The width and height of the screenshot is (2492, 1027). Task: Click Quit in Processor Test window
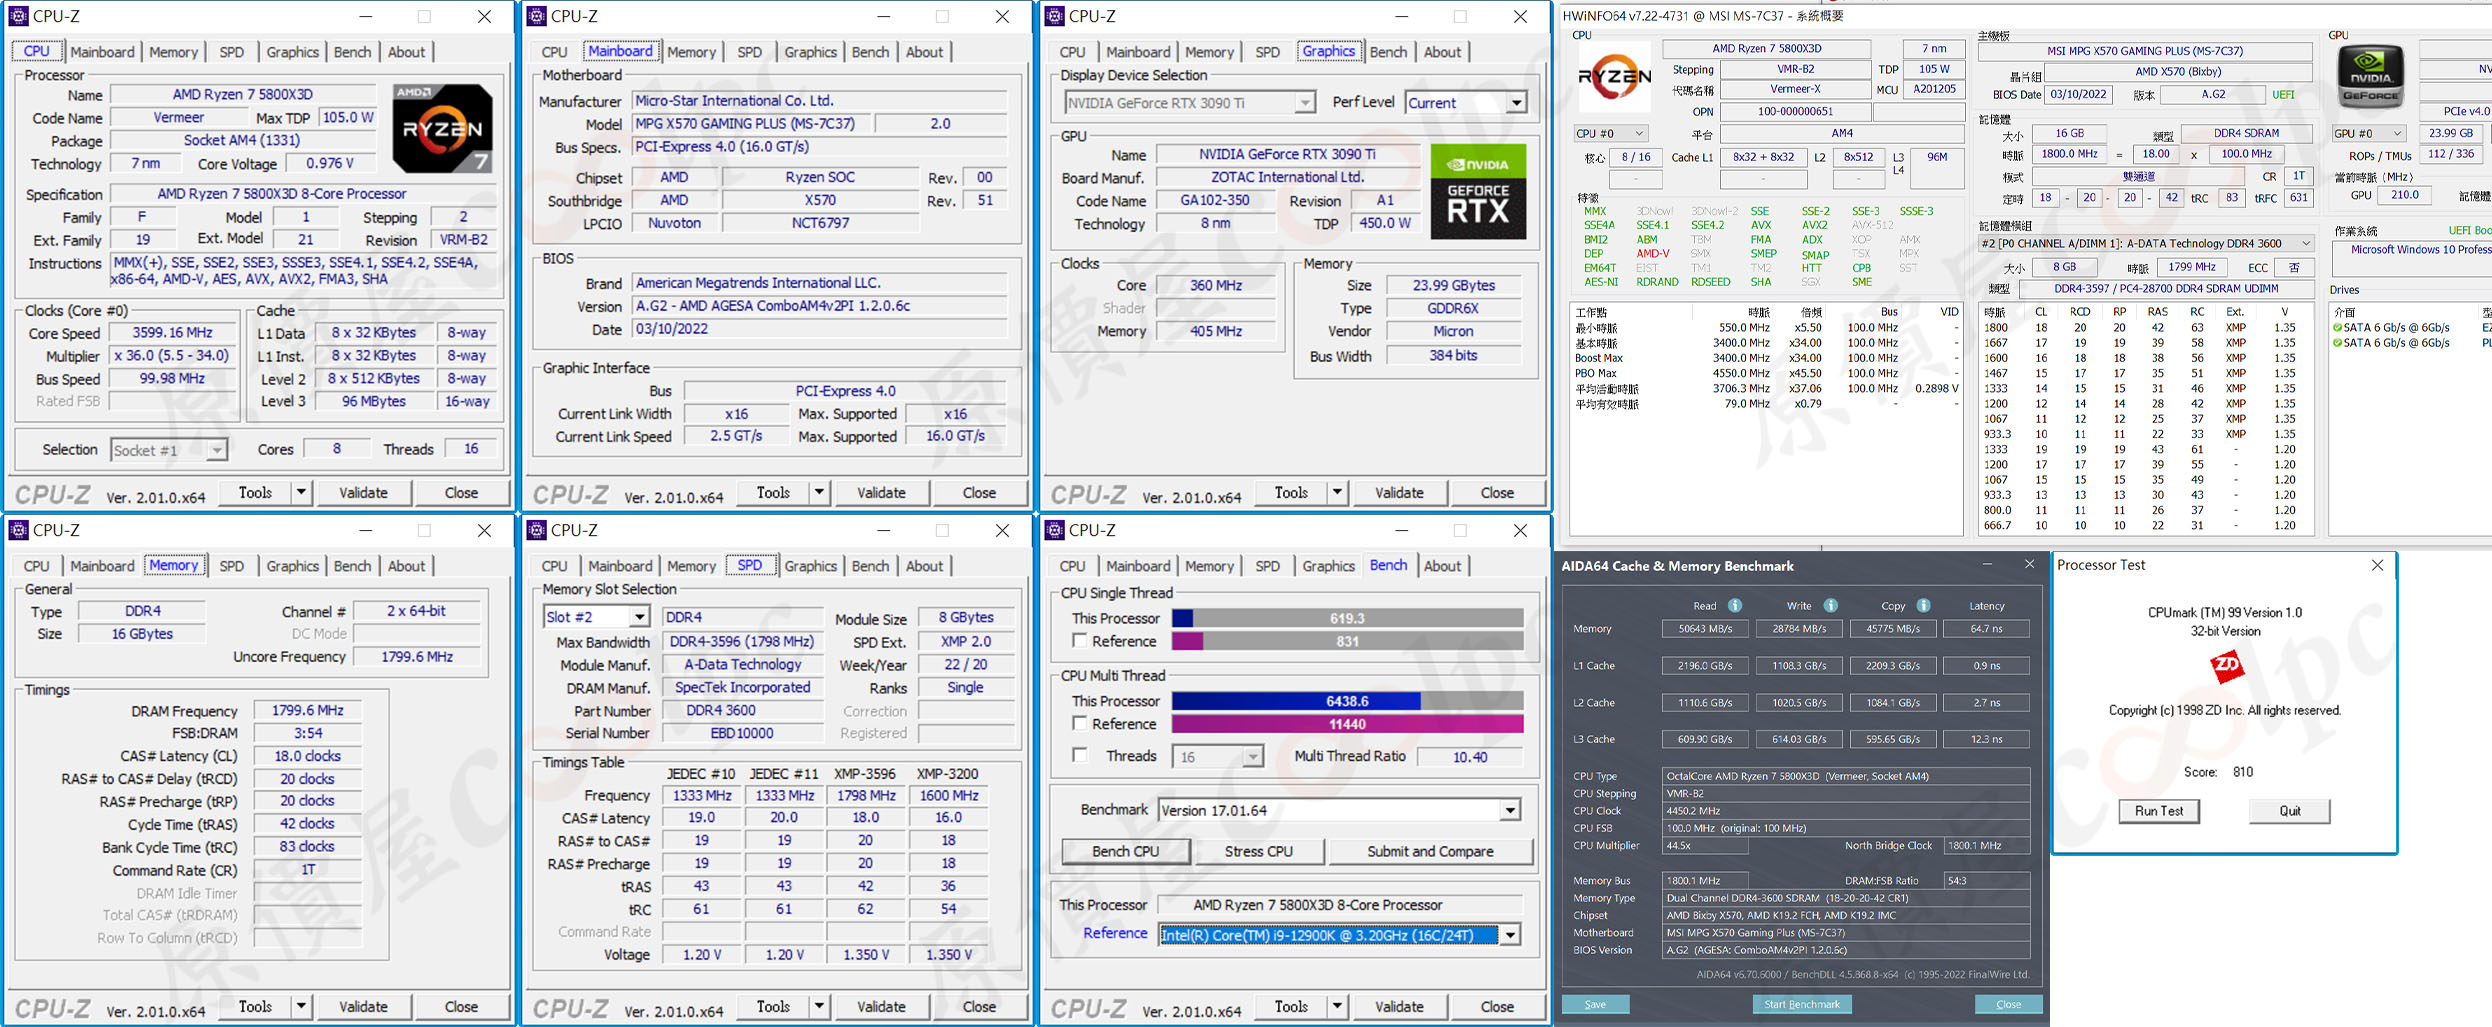(2289, 811)
